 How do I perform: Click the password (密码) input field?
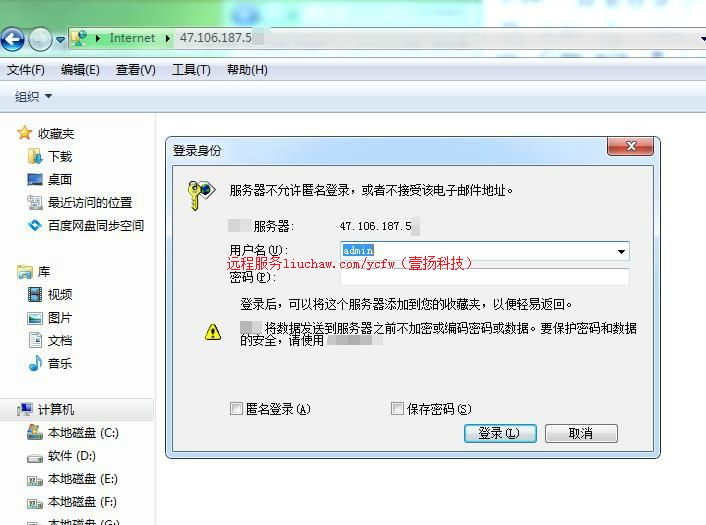point(484,277)
